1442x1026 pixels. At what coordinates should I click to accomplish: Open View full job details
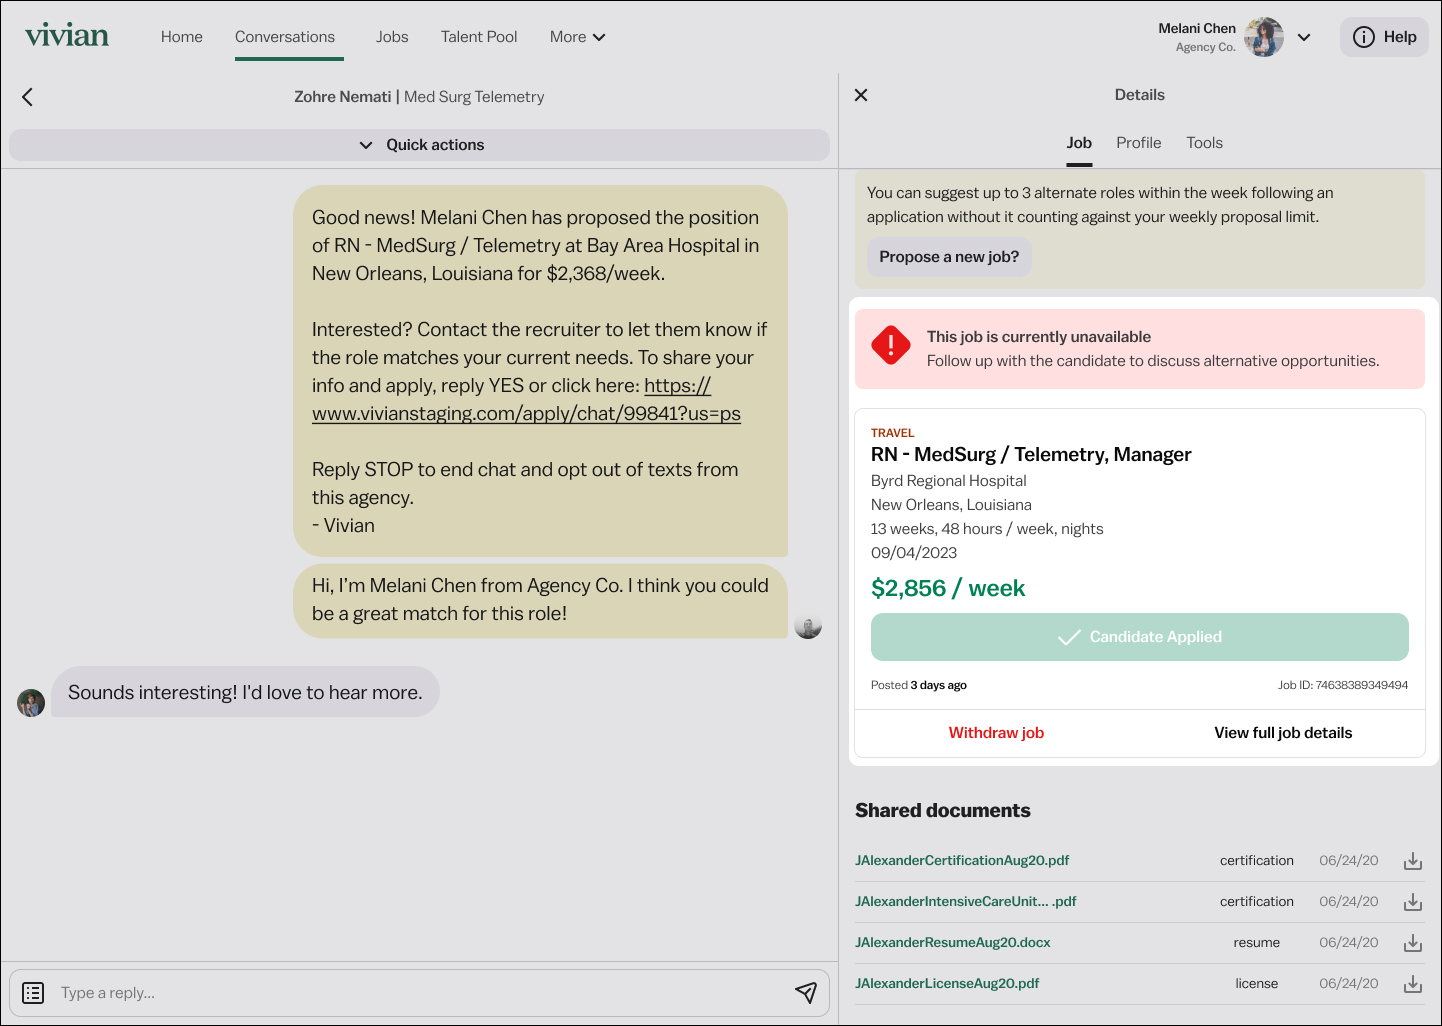1283,733
